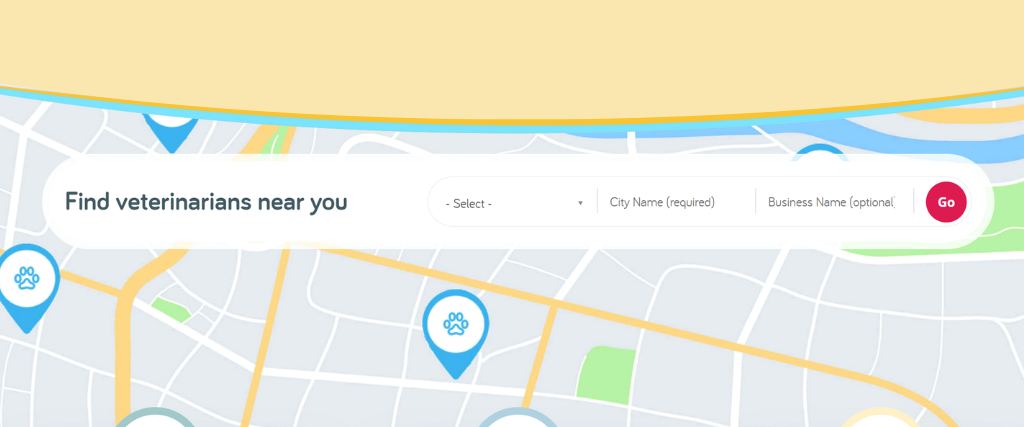Focus the City Name (required) field
The image size is (1024, 427).
click(x=676, y=202)
